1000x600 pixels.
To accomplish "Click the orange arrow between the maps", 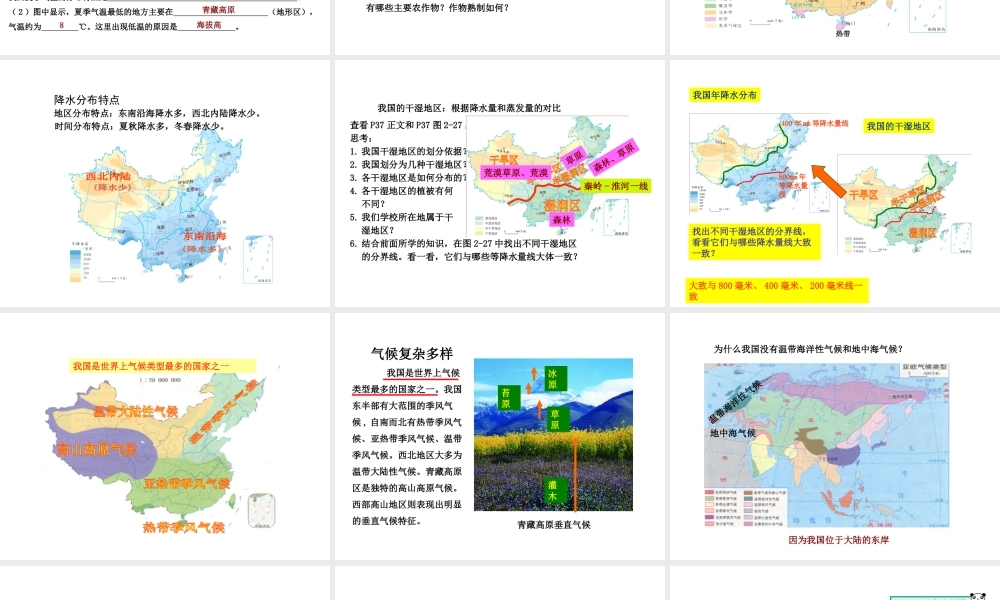I will 829,180.
